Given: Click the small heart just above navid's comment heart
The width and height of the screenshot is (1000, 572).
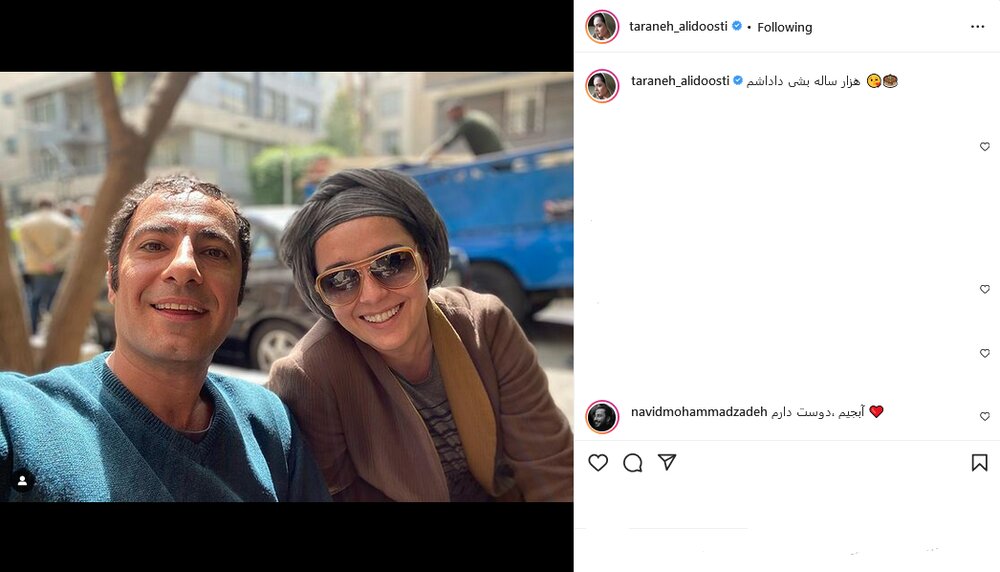Looking at the screenshot, I should point(985,353).
